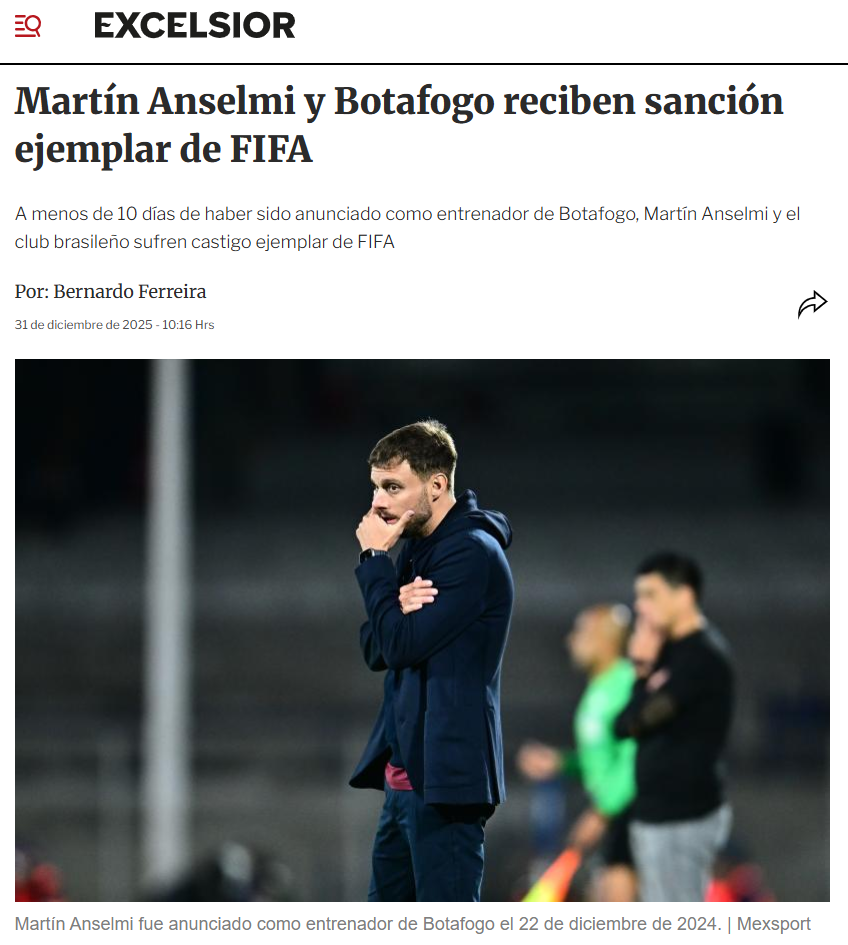This screenshot has width=848, height=945.
Task: Select the article summary paragraph
Action: coord(407,228)
